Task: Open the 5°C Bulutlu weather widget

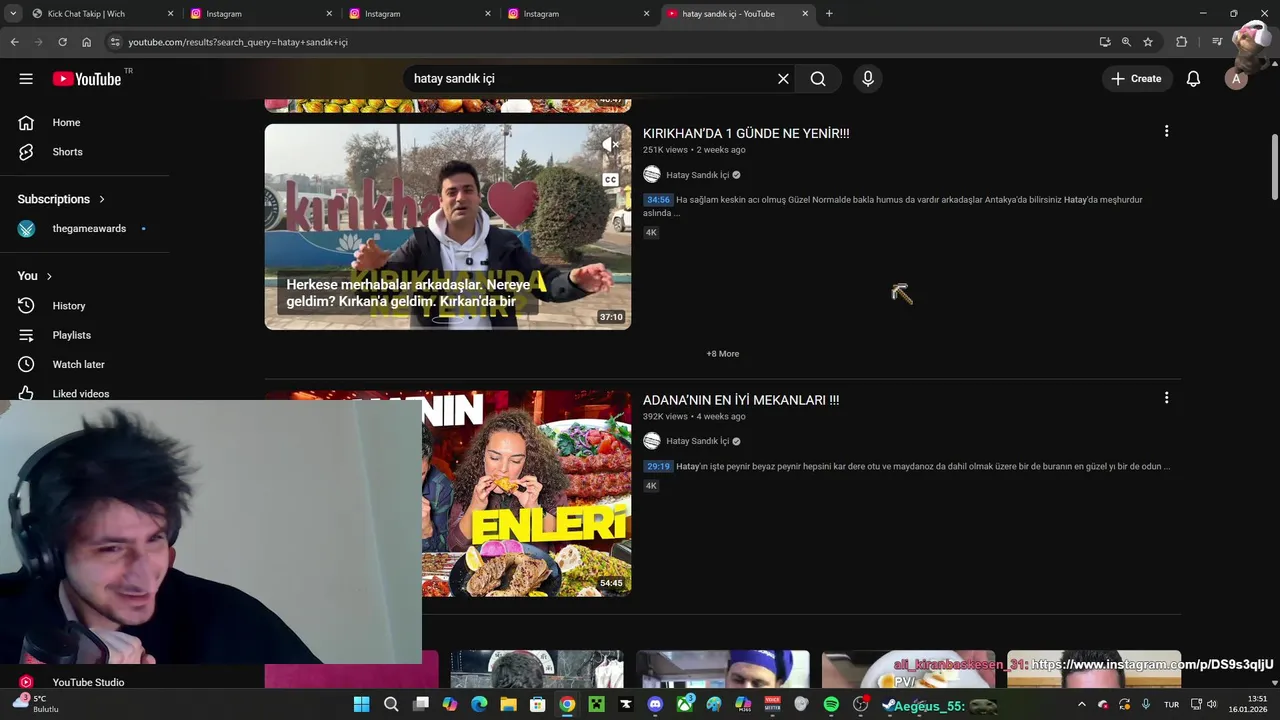Action: click(x=36, y=704)
